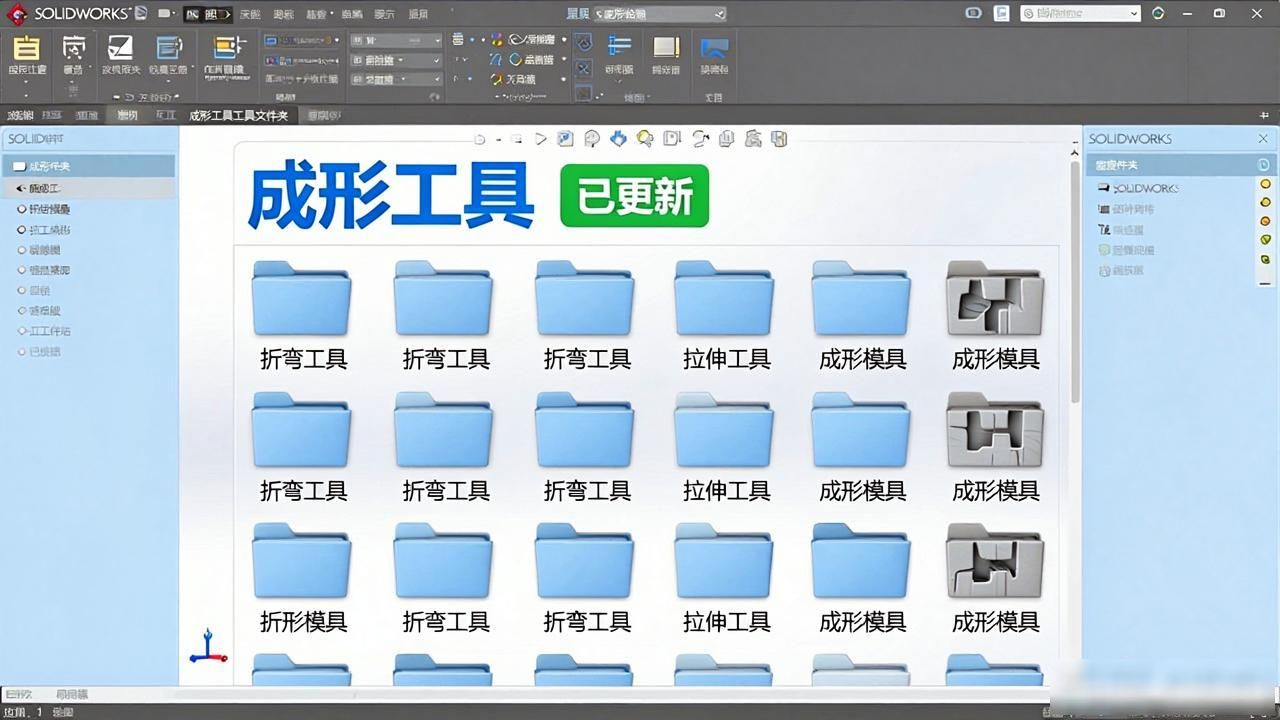Screen dimensions: 1280x720
Task: Open the dropdown next to the title bar folder icon
Action: tap(172, 14)
